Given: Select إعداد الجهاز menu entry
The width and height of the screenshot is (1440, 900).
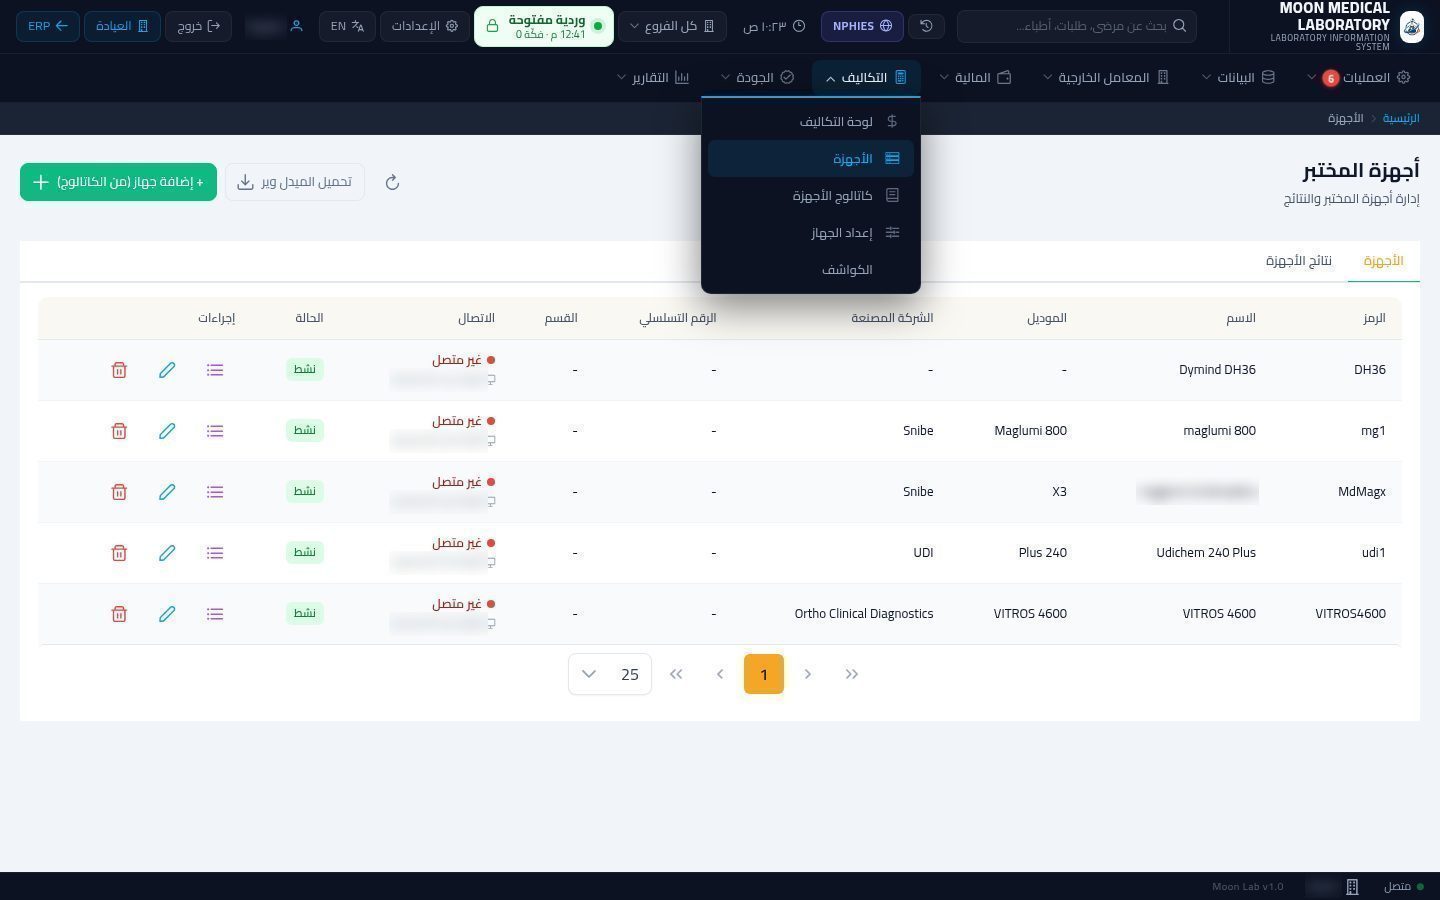Looking at the screenshot, I should (811, 233).
